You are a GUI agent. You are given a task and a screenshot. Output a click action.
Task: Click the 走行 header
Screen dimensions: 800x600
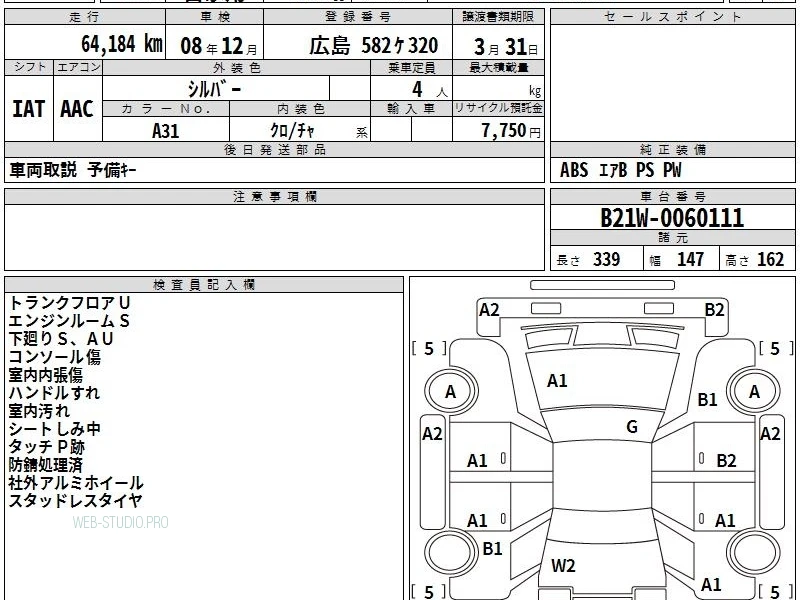[x=85, y=17]
